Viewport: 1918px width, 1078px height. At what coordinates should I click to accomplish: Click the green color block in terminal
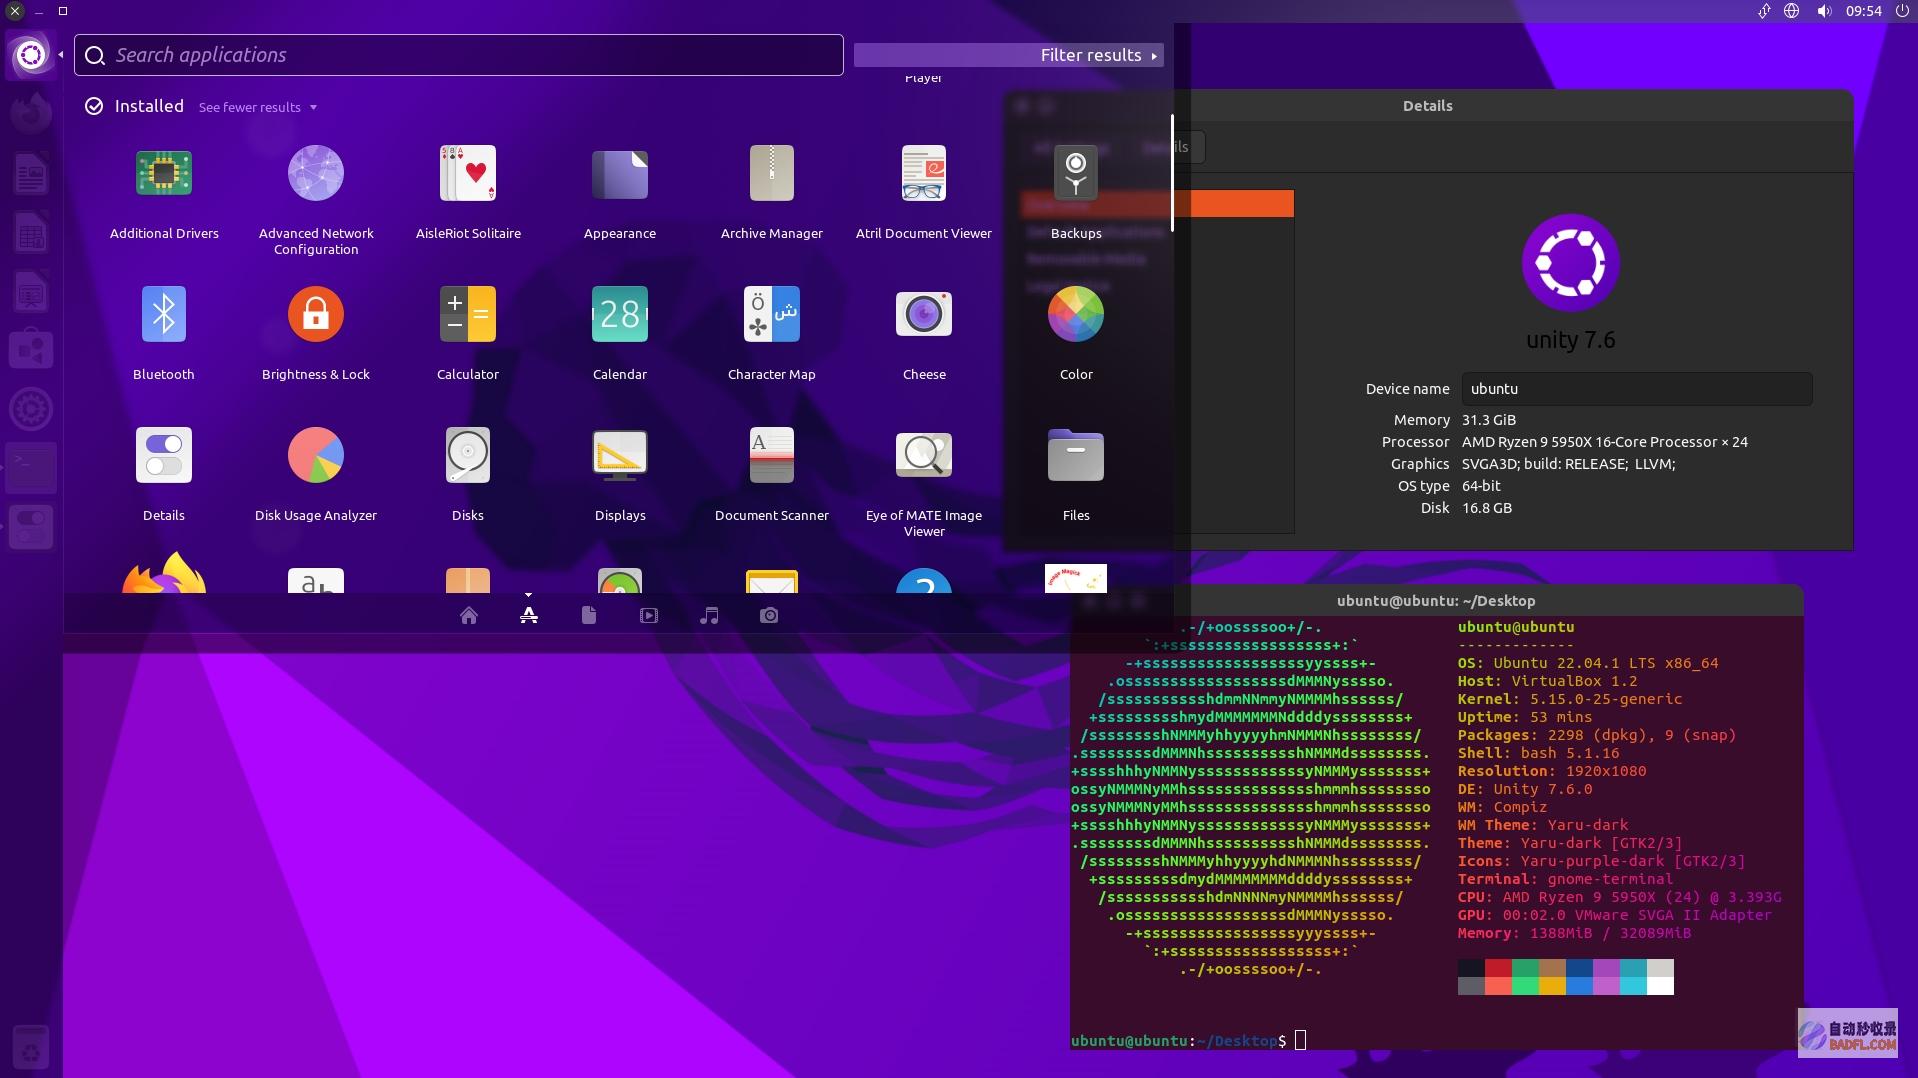coord(1525,968)
